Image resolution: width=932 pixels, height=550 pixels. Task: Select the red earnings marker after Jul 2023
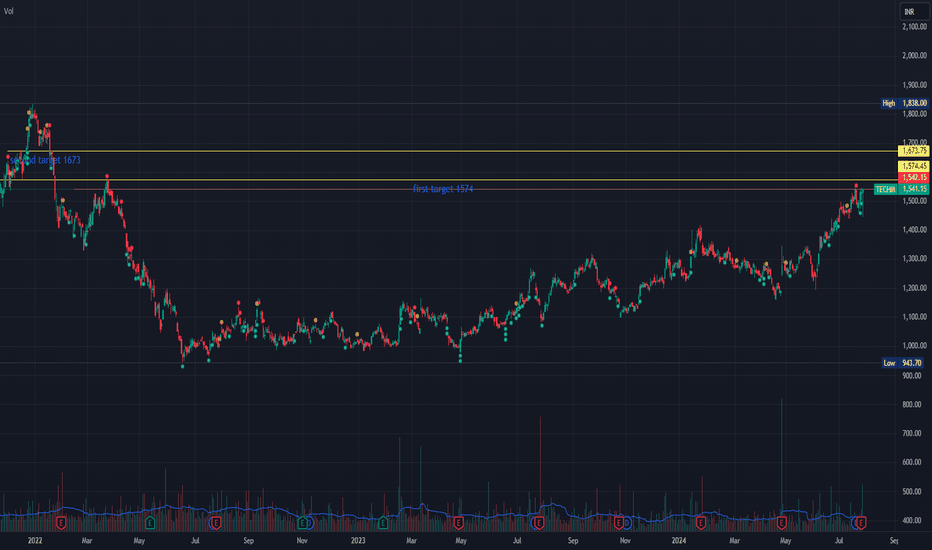point(539,523)
